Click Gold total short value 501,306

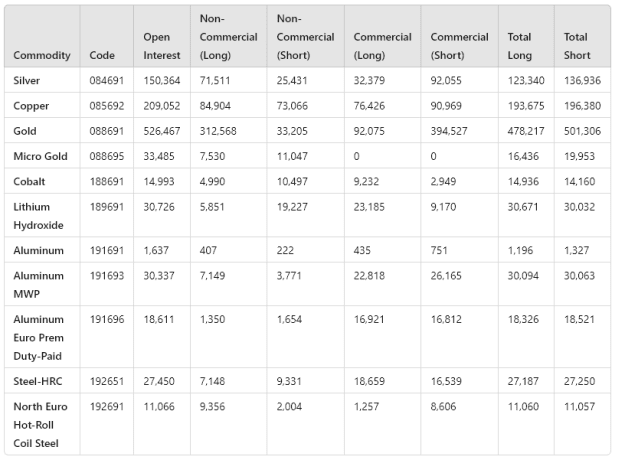point(582,131)
